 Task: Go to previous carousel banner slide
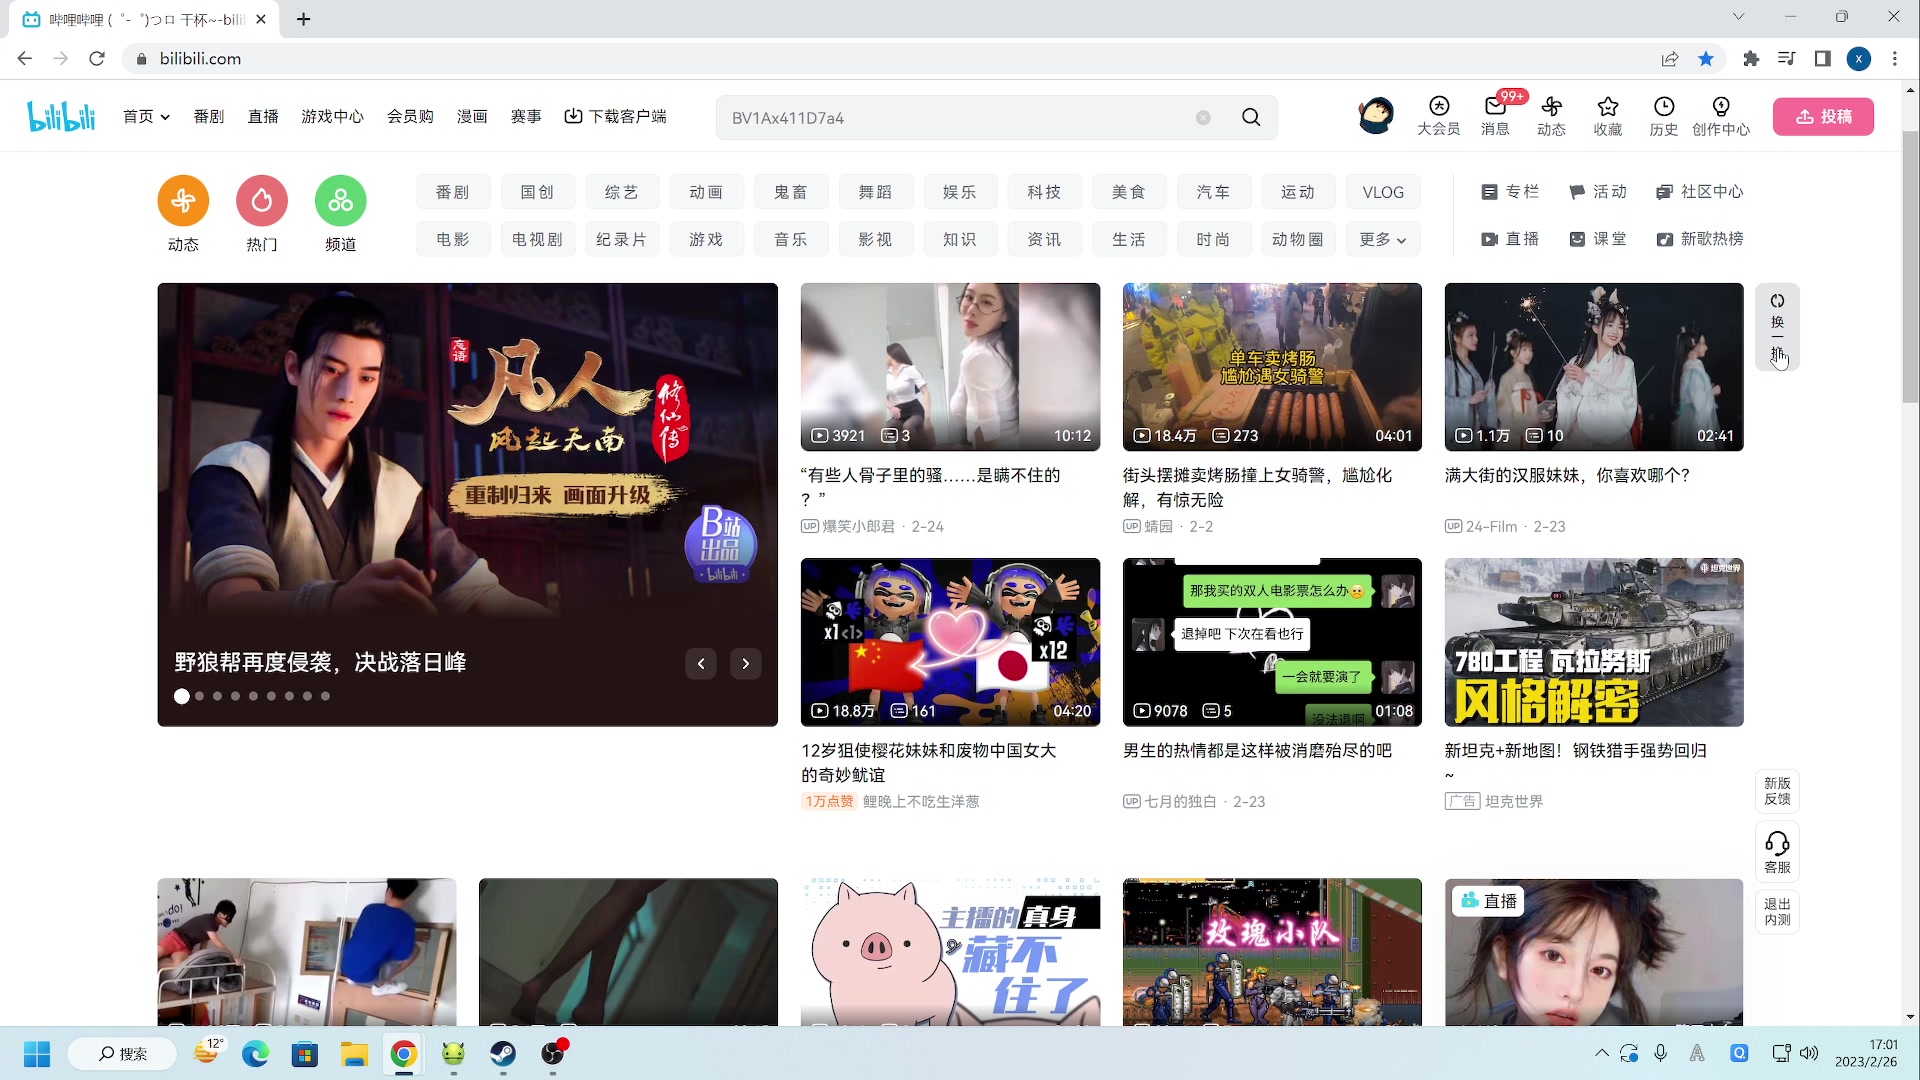click(x=701, y=663)
